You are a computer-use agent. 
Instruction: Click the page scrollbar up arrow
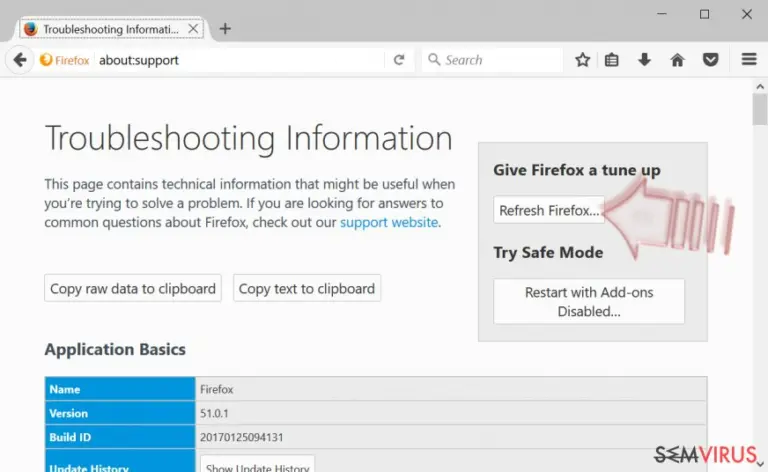pyautogui.click(x=760, y=86)
